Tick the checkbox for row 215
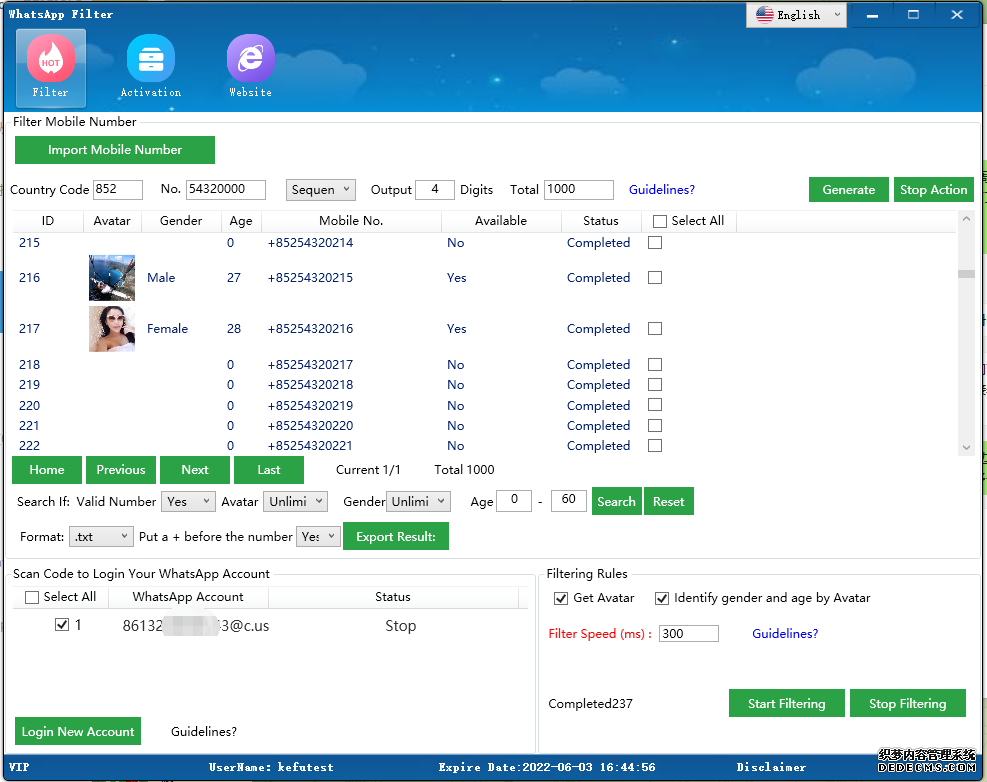Viewport: 987px width, 782px height. click(x=655, y=243)
